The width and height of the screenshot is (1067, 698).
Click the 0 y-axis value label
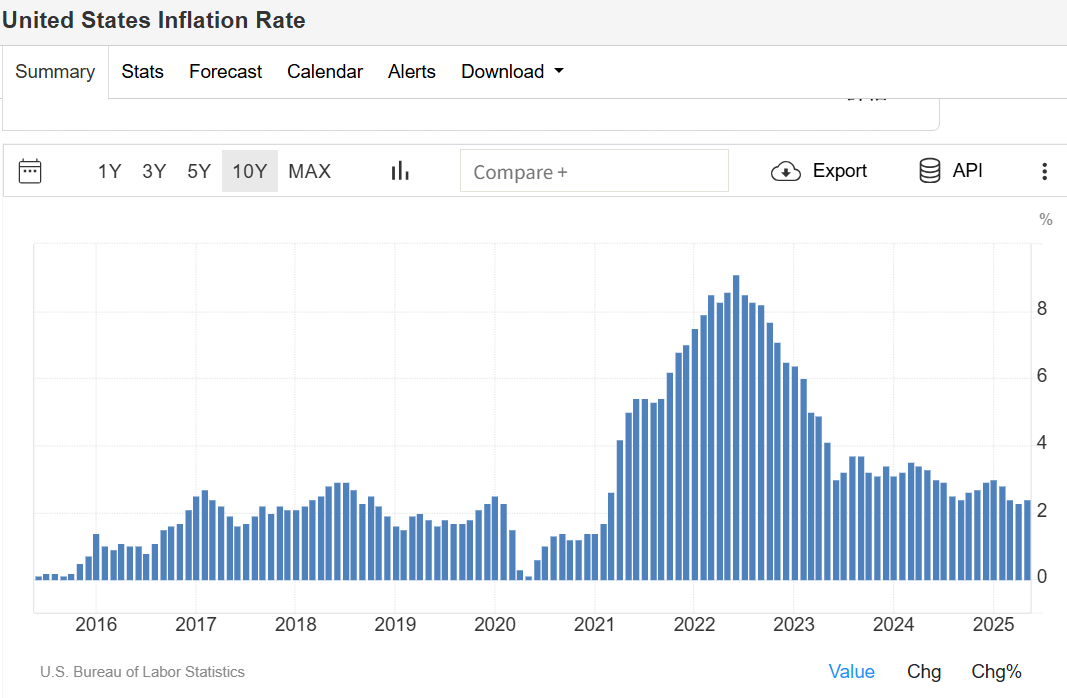coord(1041,577)
